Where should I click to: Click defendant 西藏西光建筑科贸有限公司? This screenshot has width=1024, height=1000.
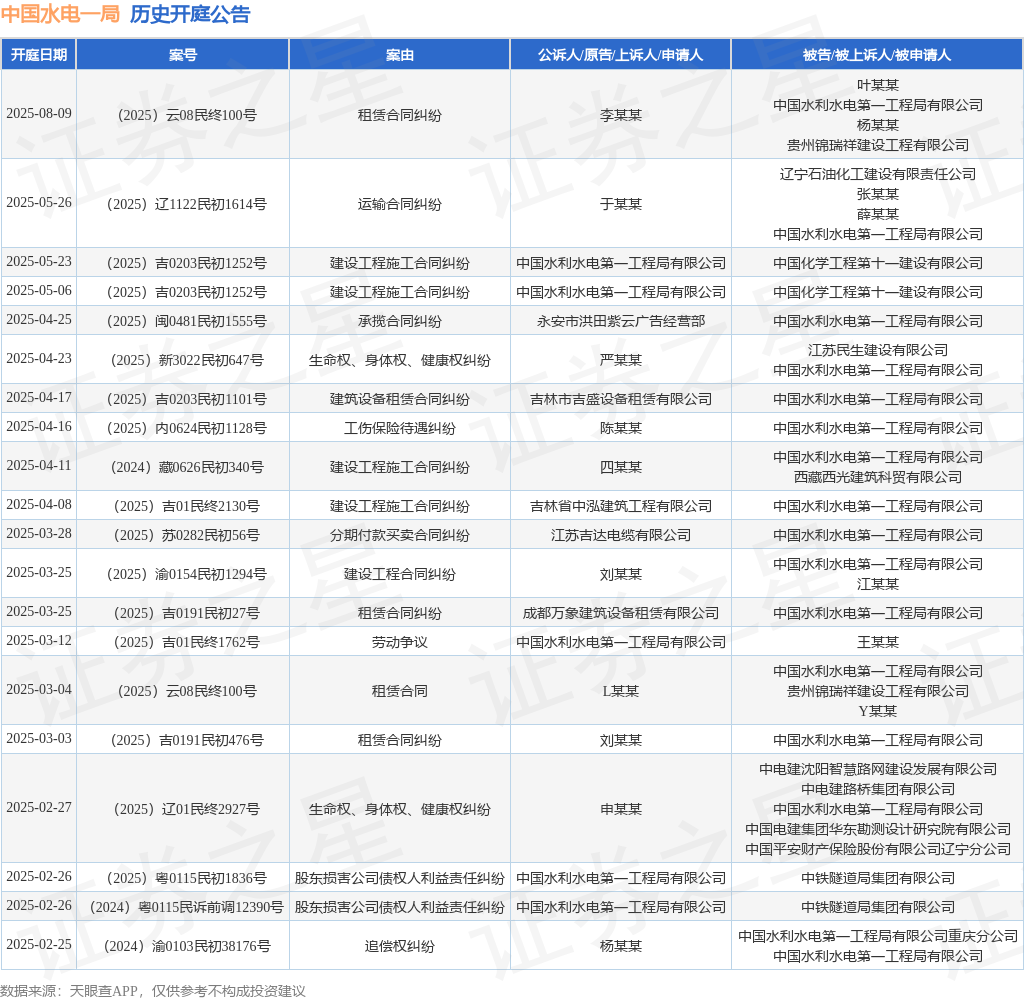[x=877, y=477]
